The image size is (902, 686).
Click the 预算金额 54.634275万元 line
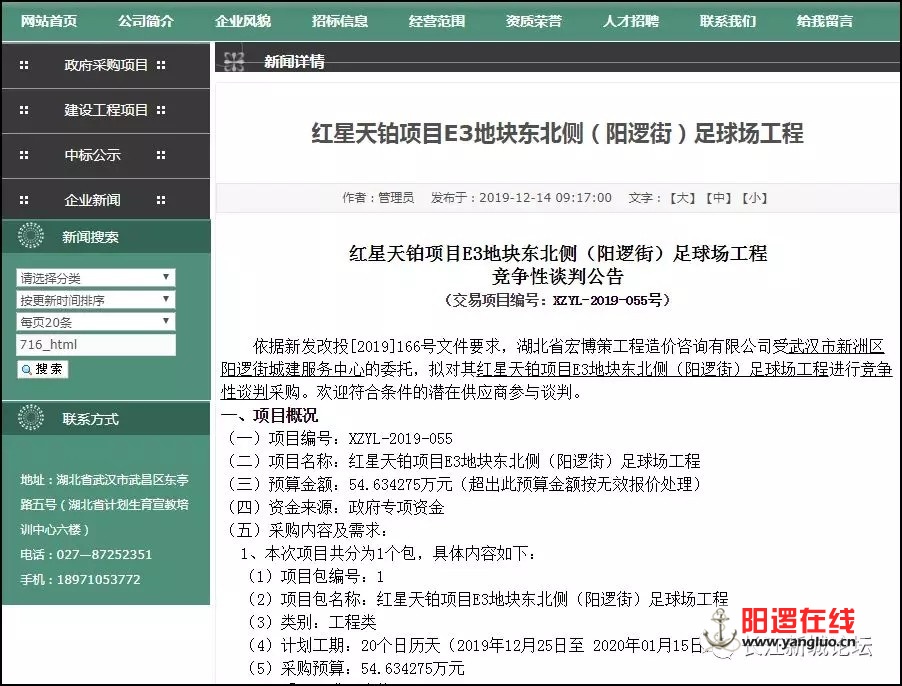[465, 484]
